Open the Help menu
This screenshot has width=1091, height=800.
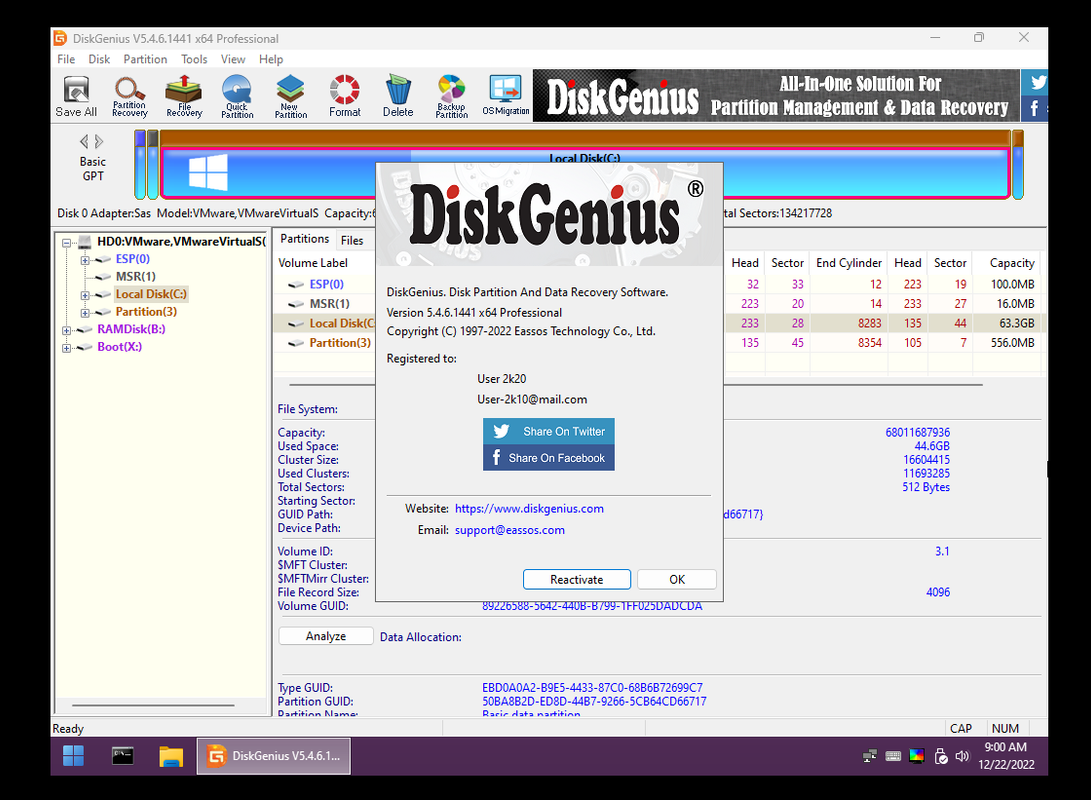271,59
